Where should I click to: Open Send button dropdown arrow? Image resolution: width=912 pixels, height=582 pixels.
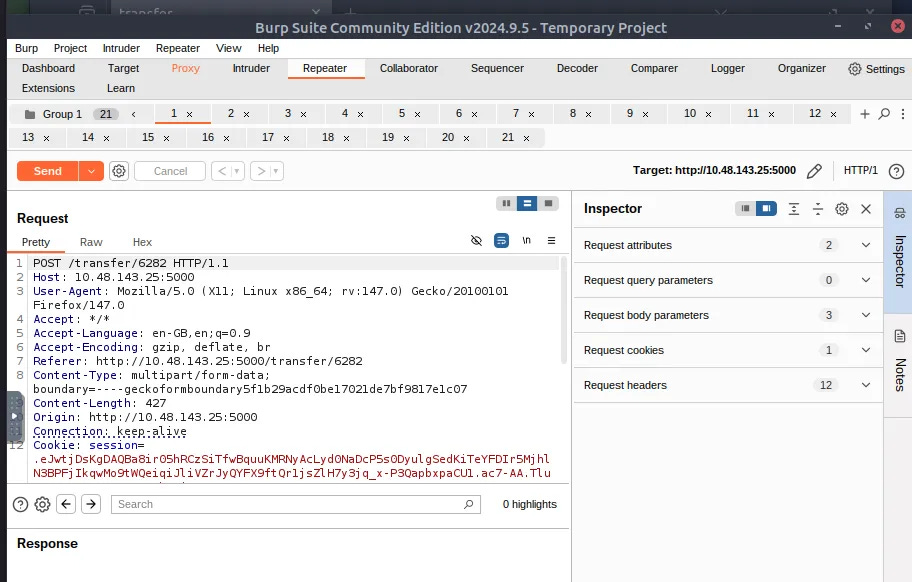[91, 171]
